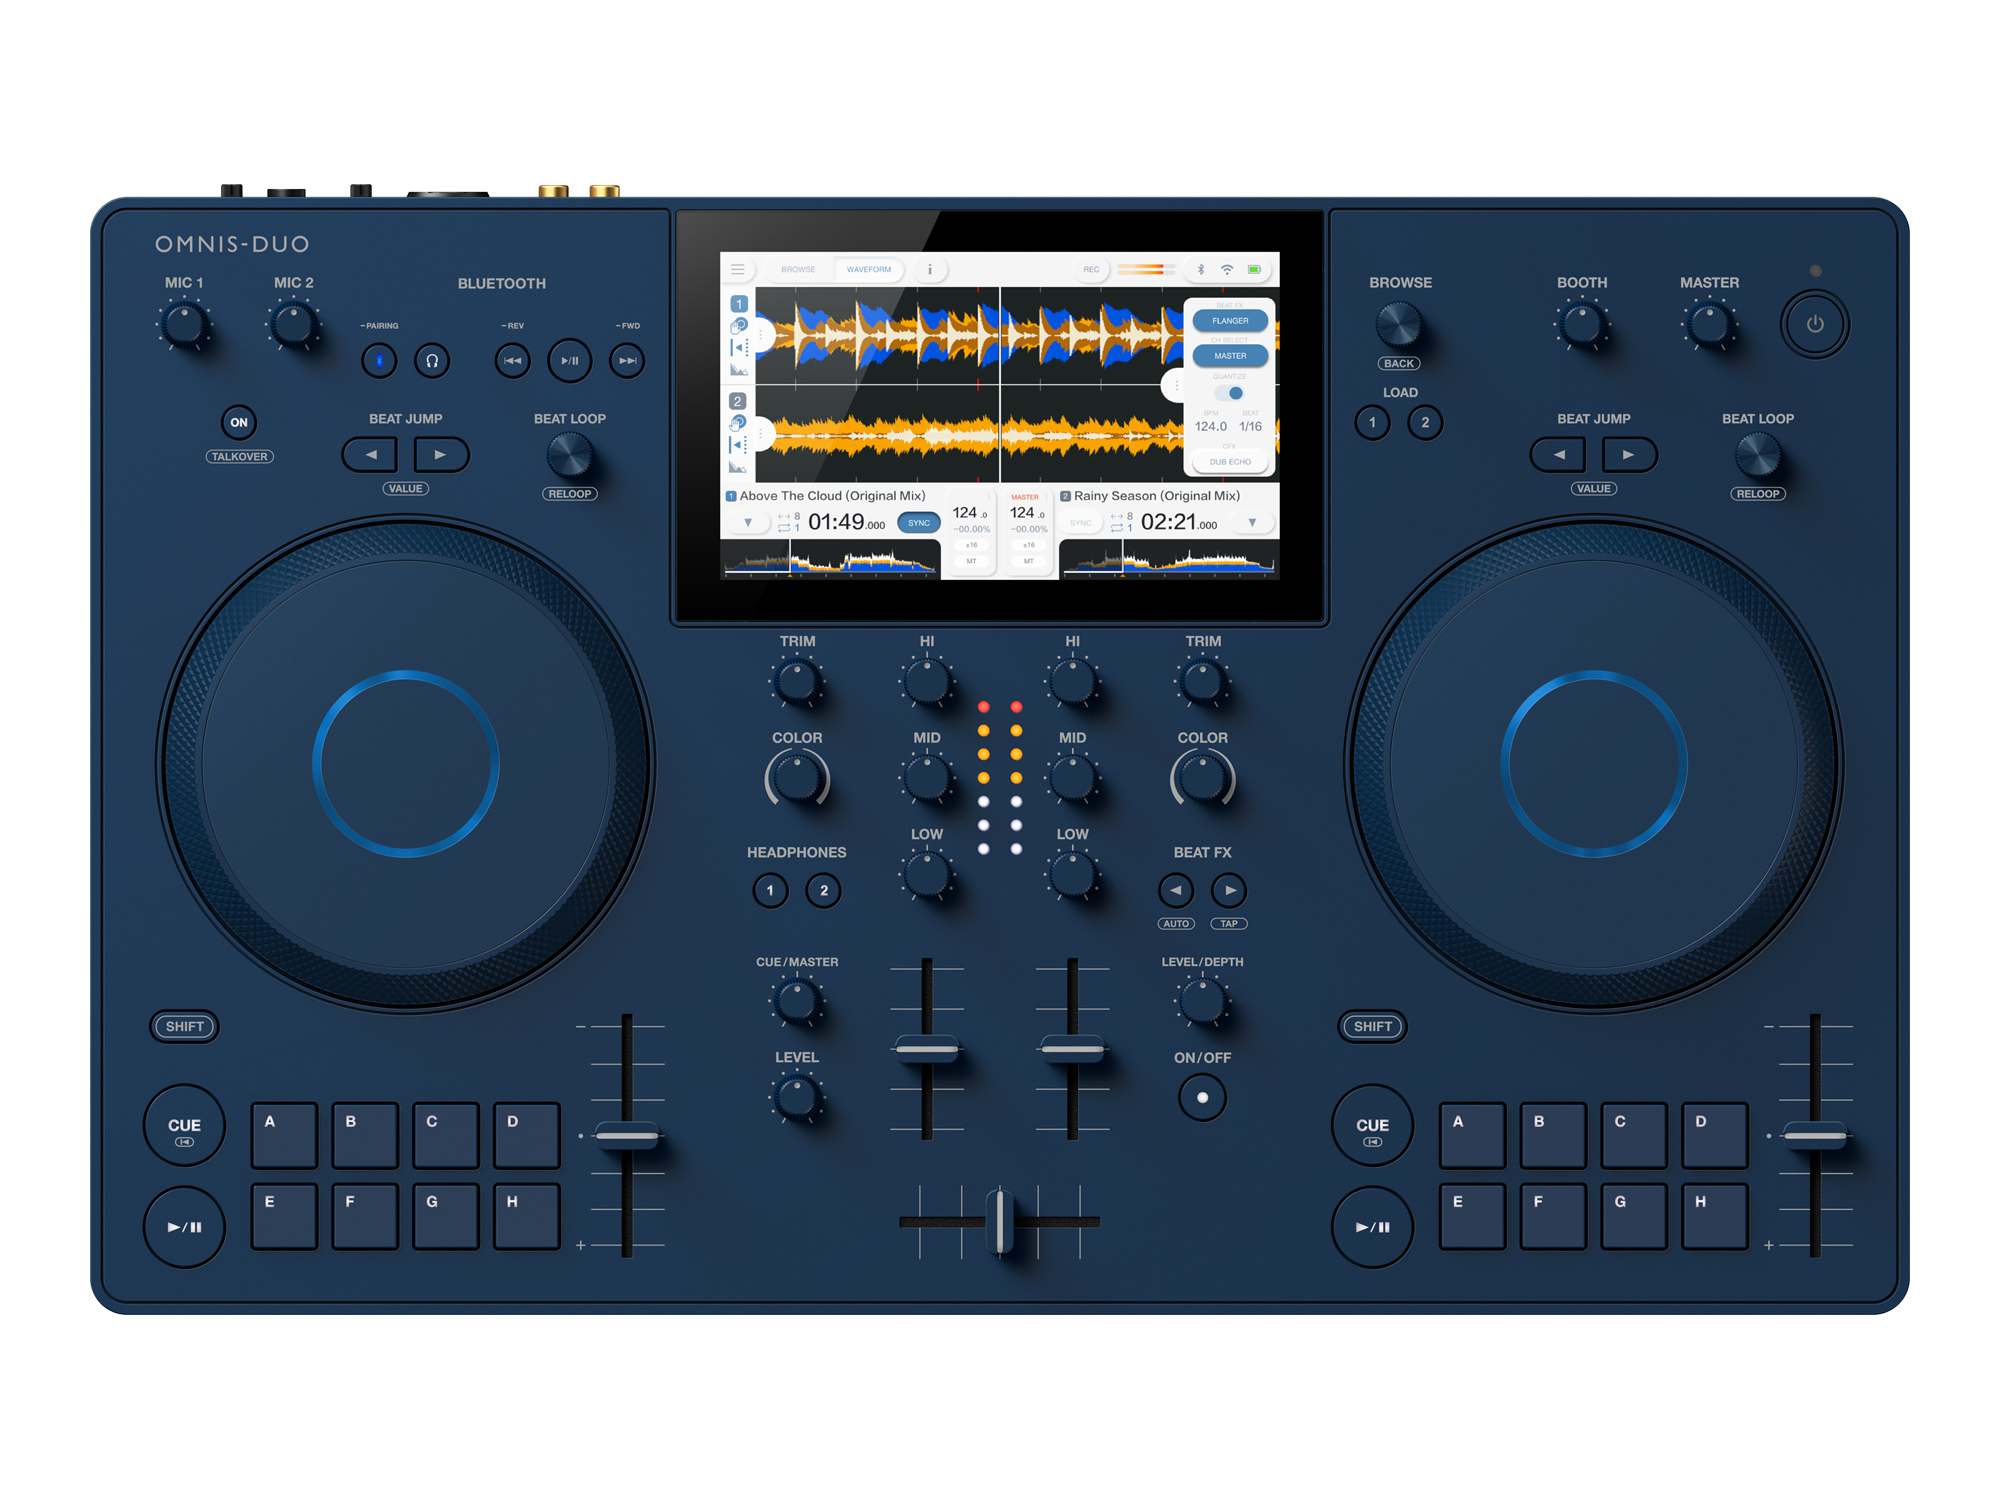This screenshot has width=2000, height=1500.
Task: Toggle the Quantize switch on screen
Action: [x=1230, y=393]
